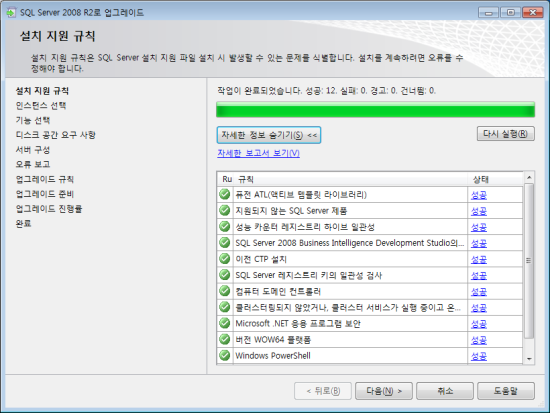
Task: Open the 자세한 보고서 보기 link
Action: 258,153
